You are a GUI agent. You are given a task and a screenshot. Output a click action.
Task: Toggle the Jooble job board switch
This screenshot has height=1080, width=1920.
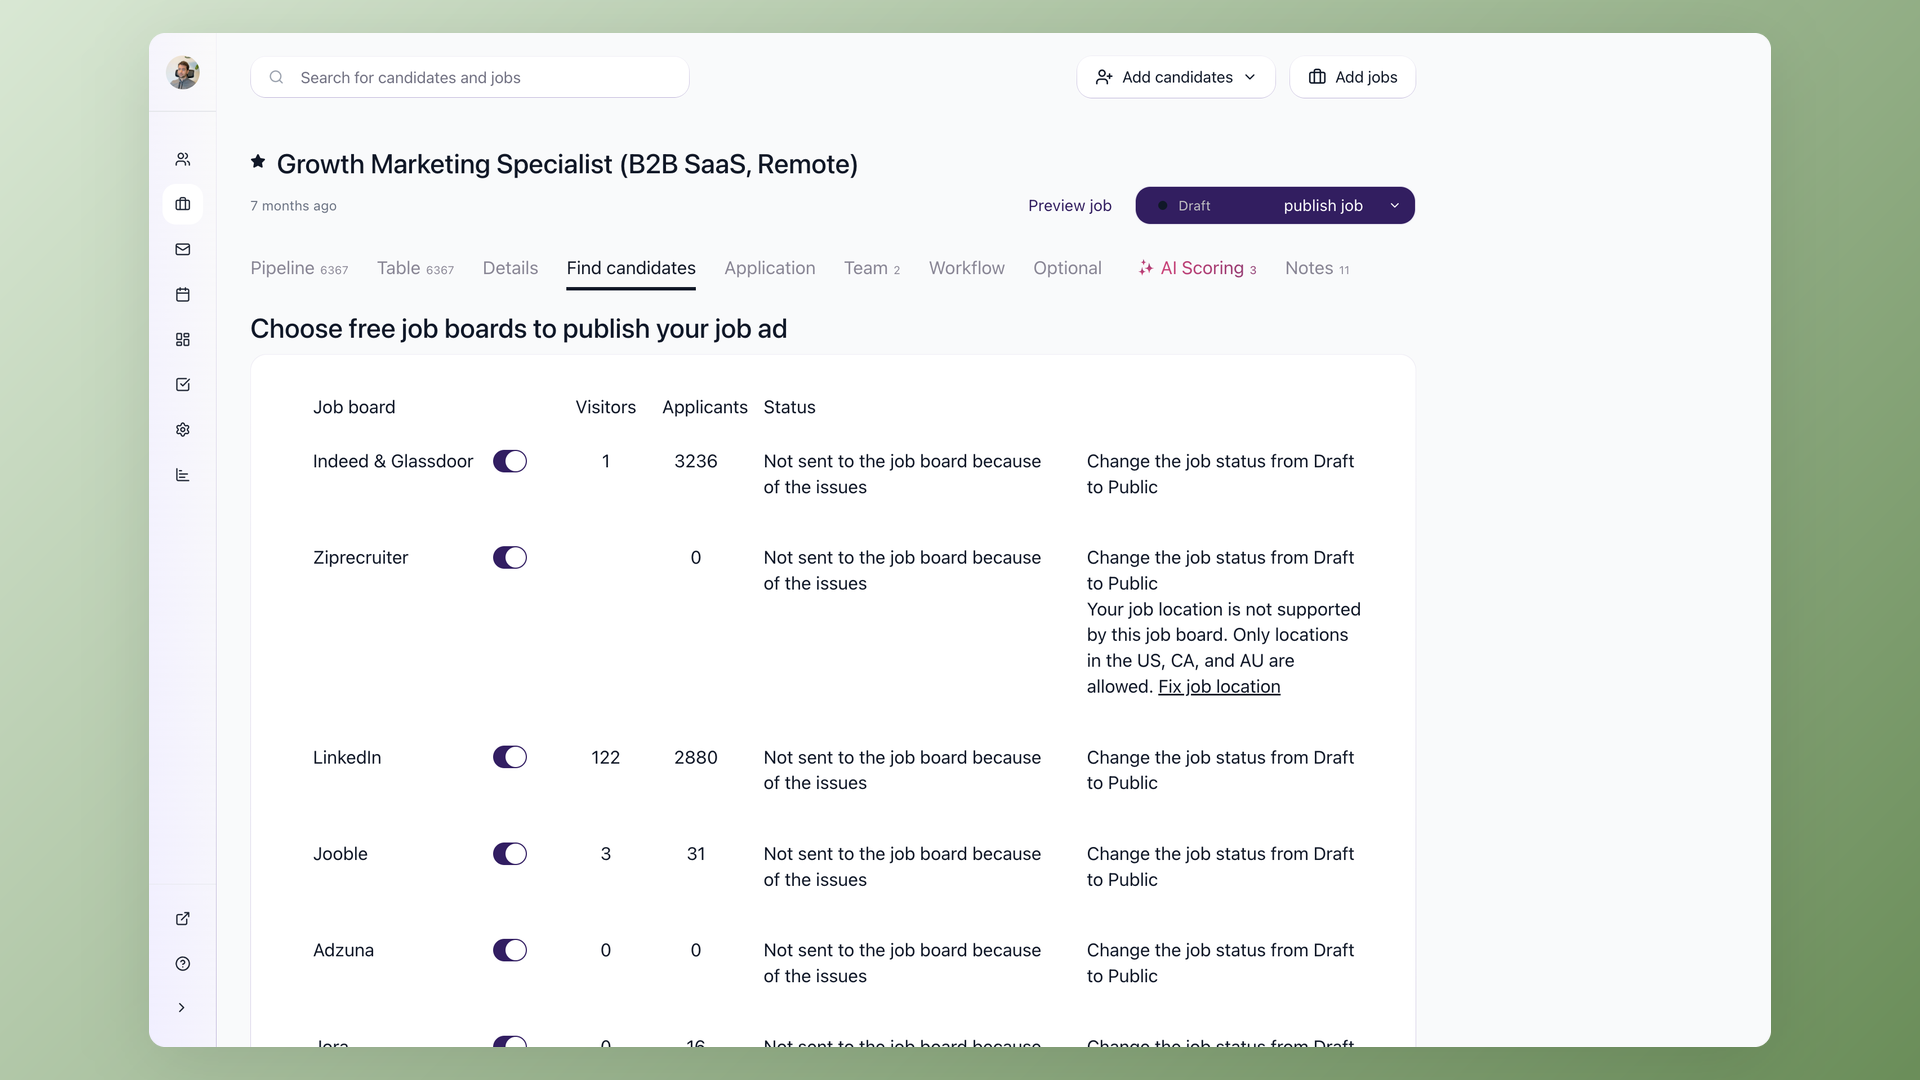[x=510, y=853]
